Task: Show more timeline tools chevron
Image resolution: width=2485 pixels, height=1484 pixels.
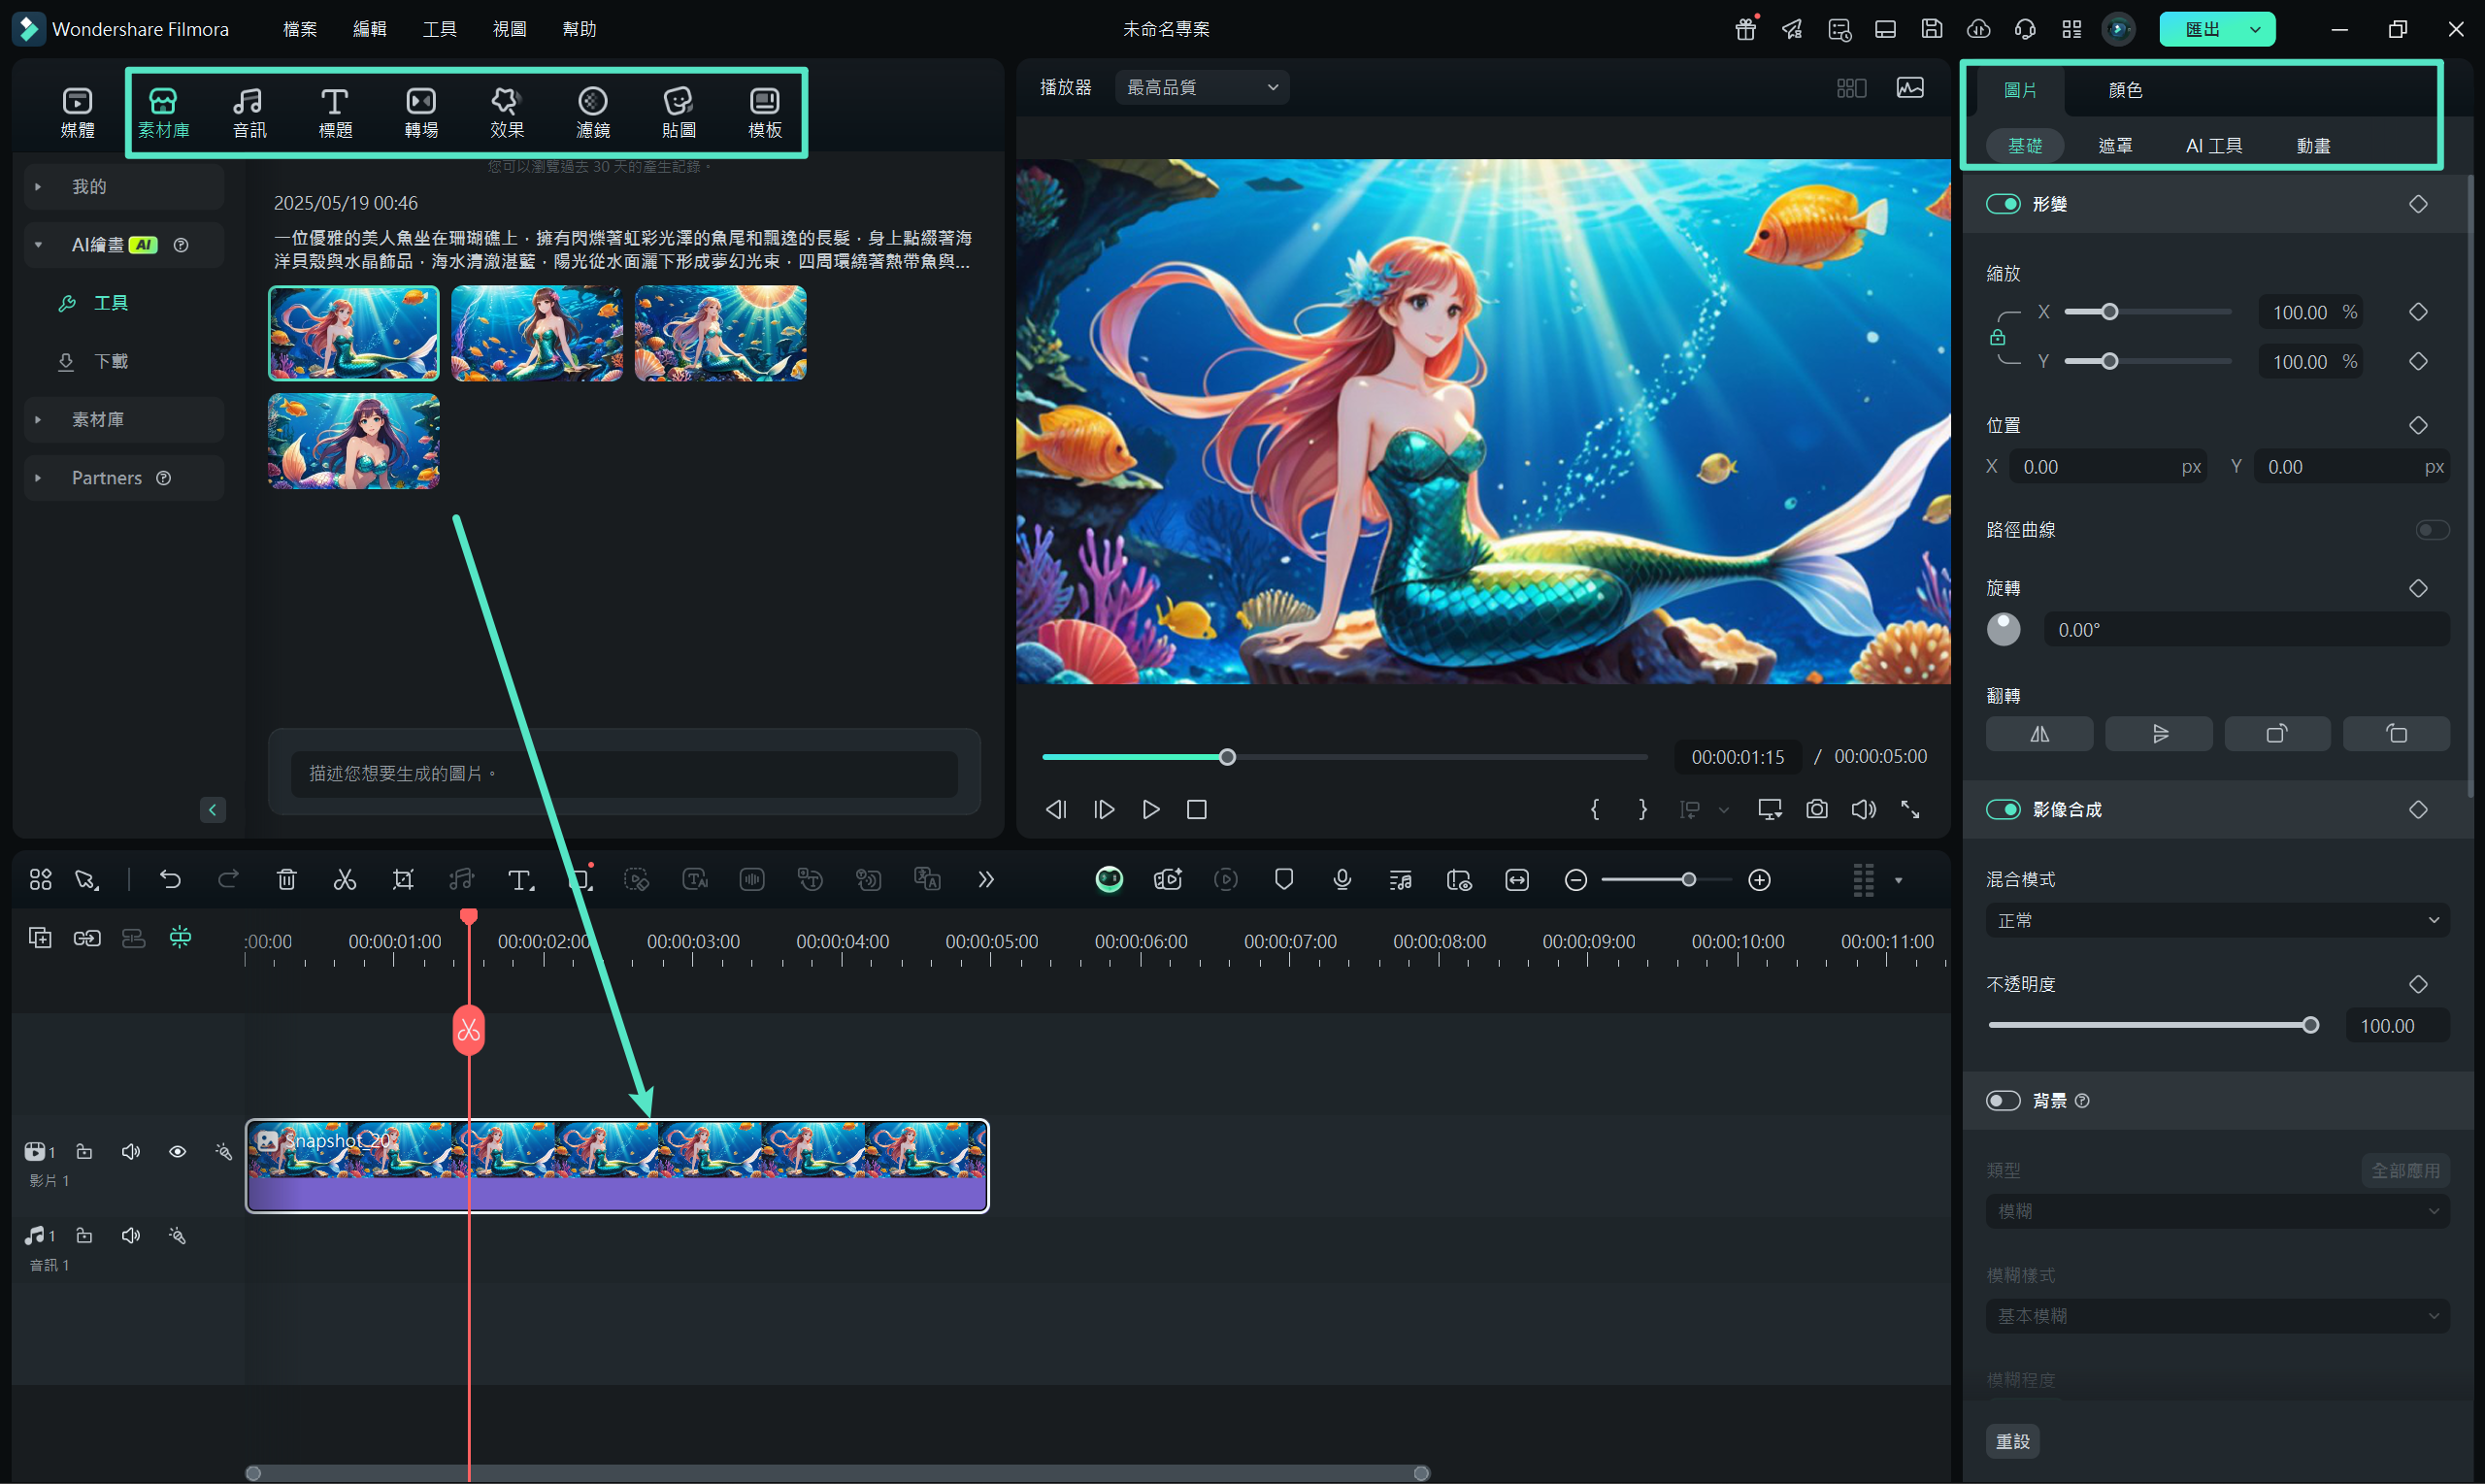Action: point(986,880)
